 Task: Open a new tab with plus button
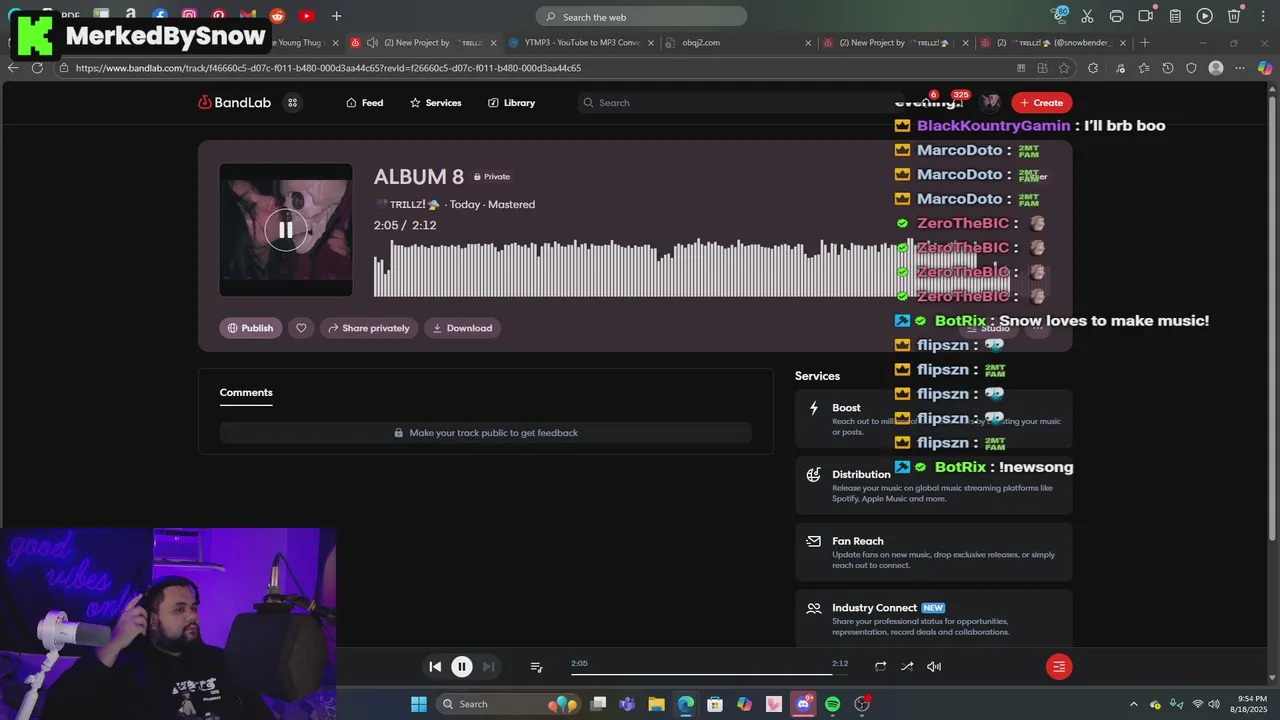click(1145, 43)
